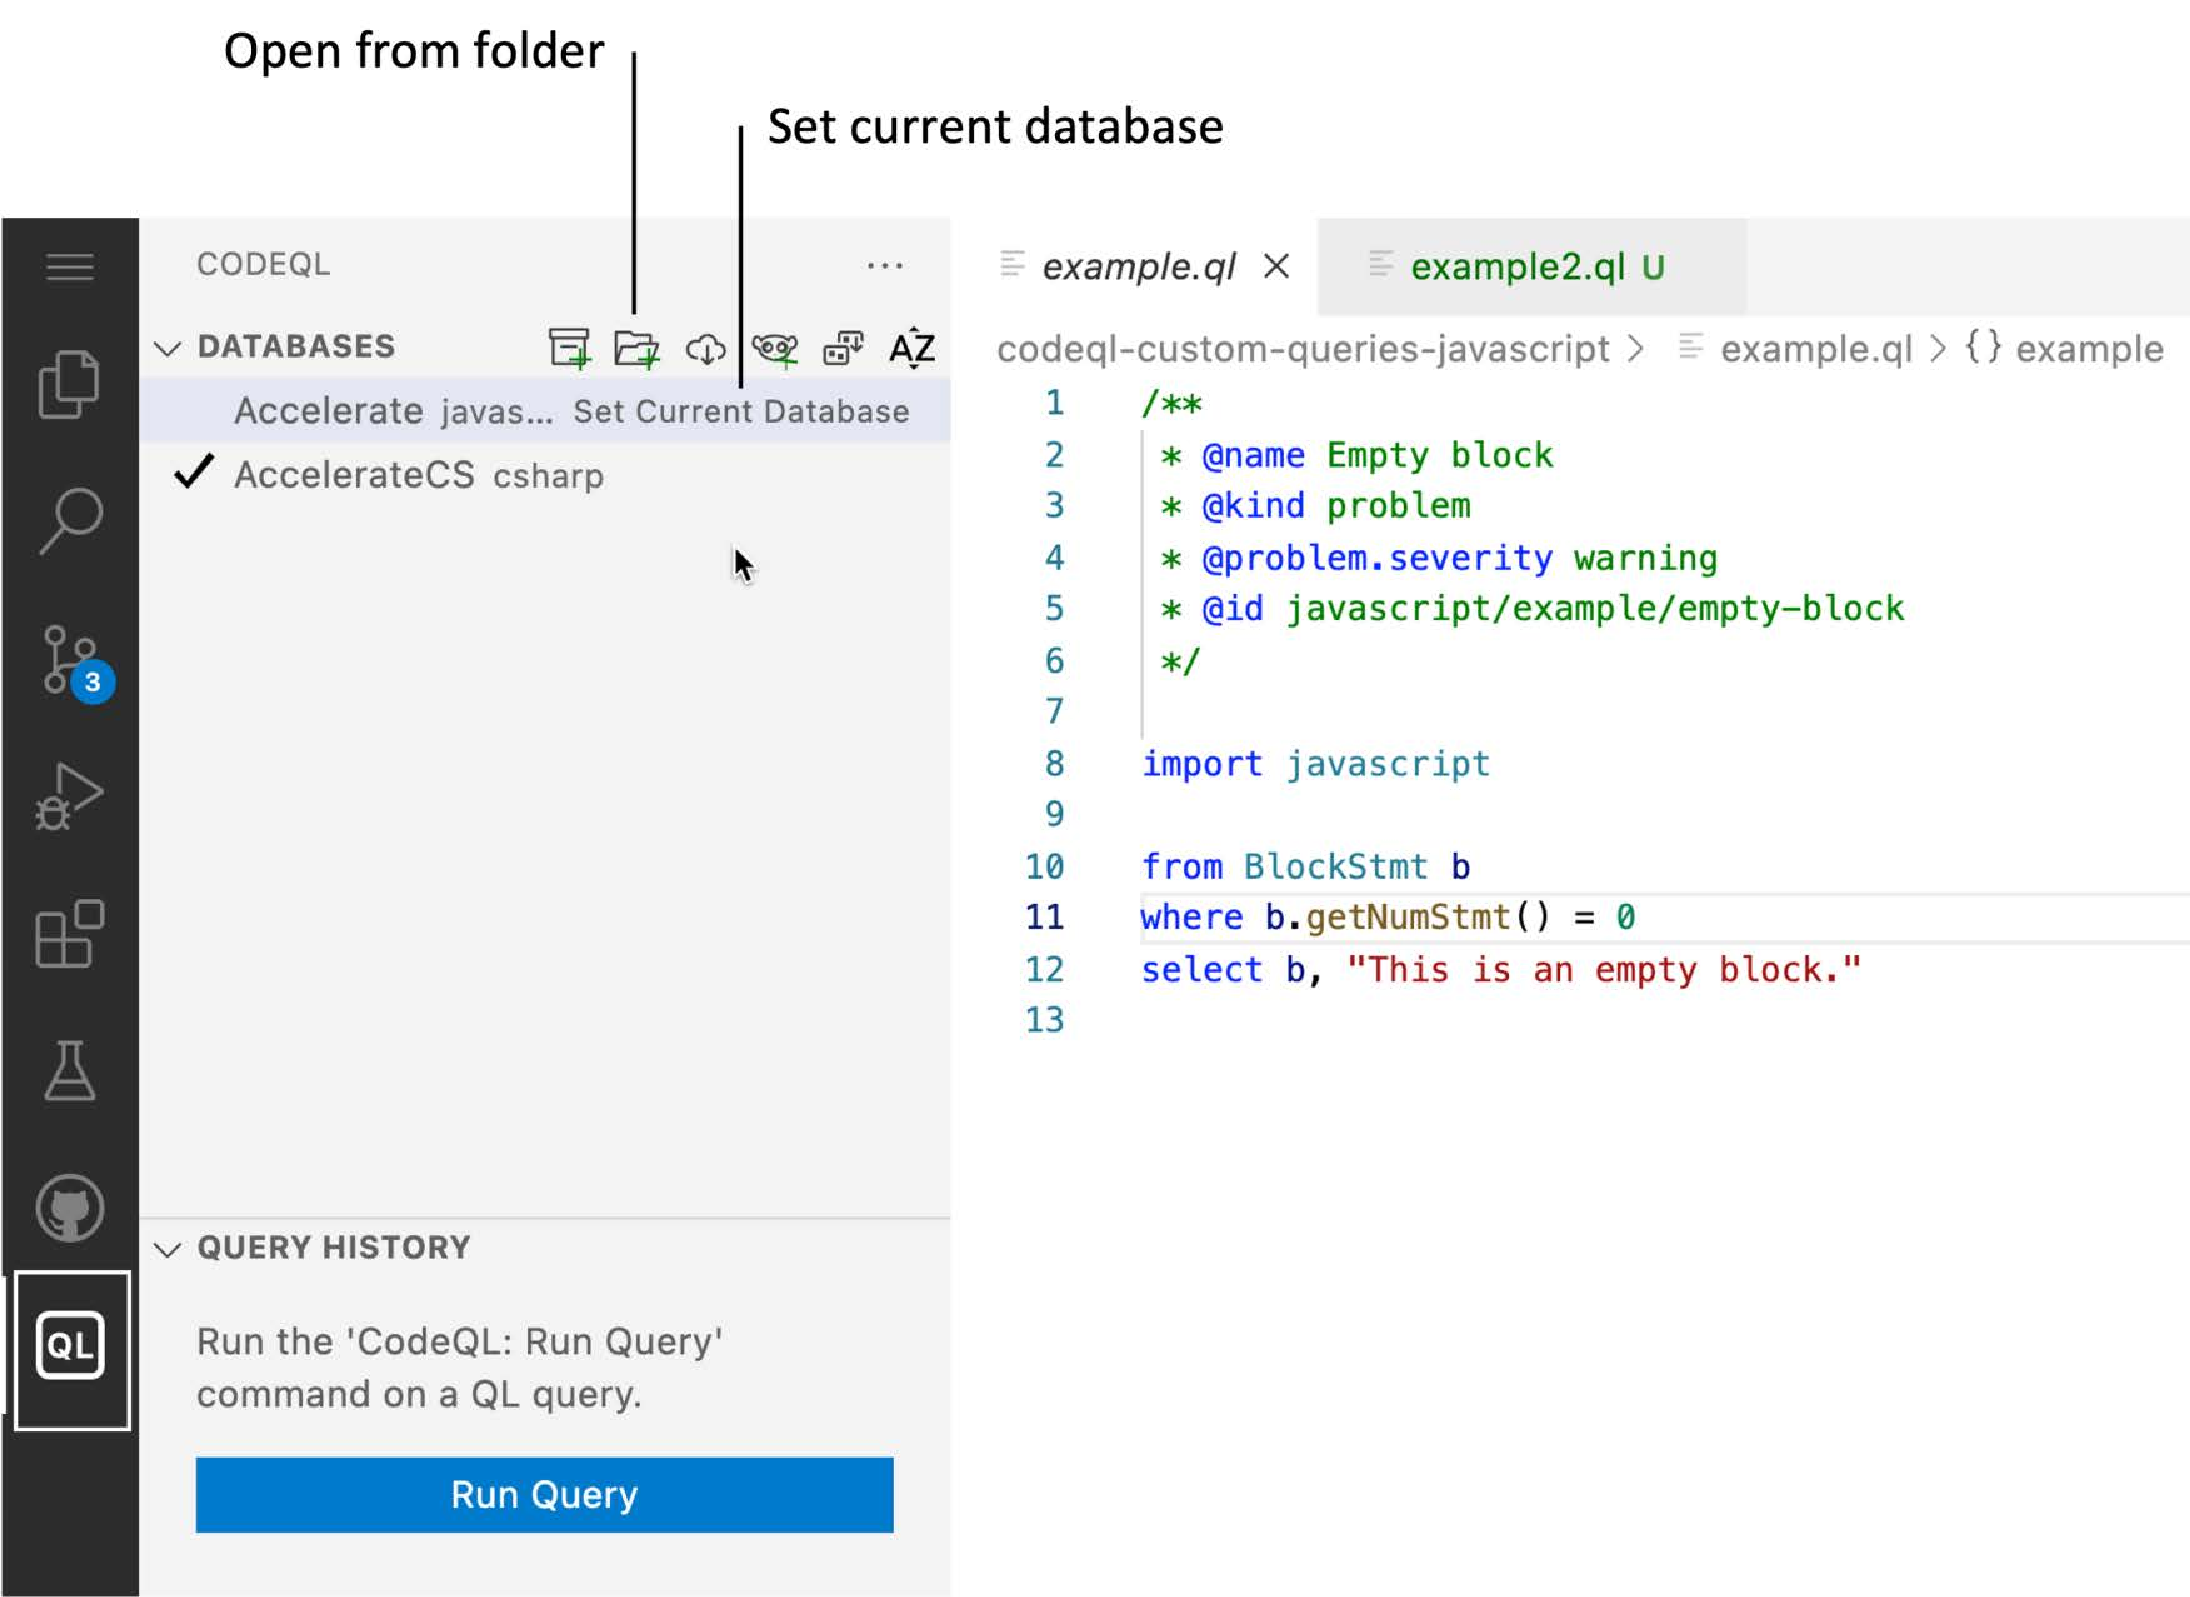Screen dimensions: 2190x1597
Task: Click line number 11 in the gutter
Action: (x=1044, y=917)
